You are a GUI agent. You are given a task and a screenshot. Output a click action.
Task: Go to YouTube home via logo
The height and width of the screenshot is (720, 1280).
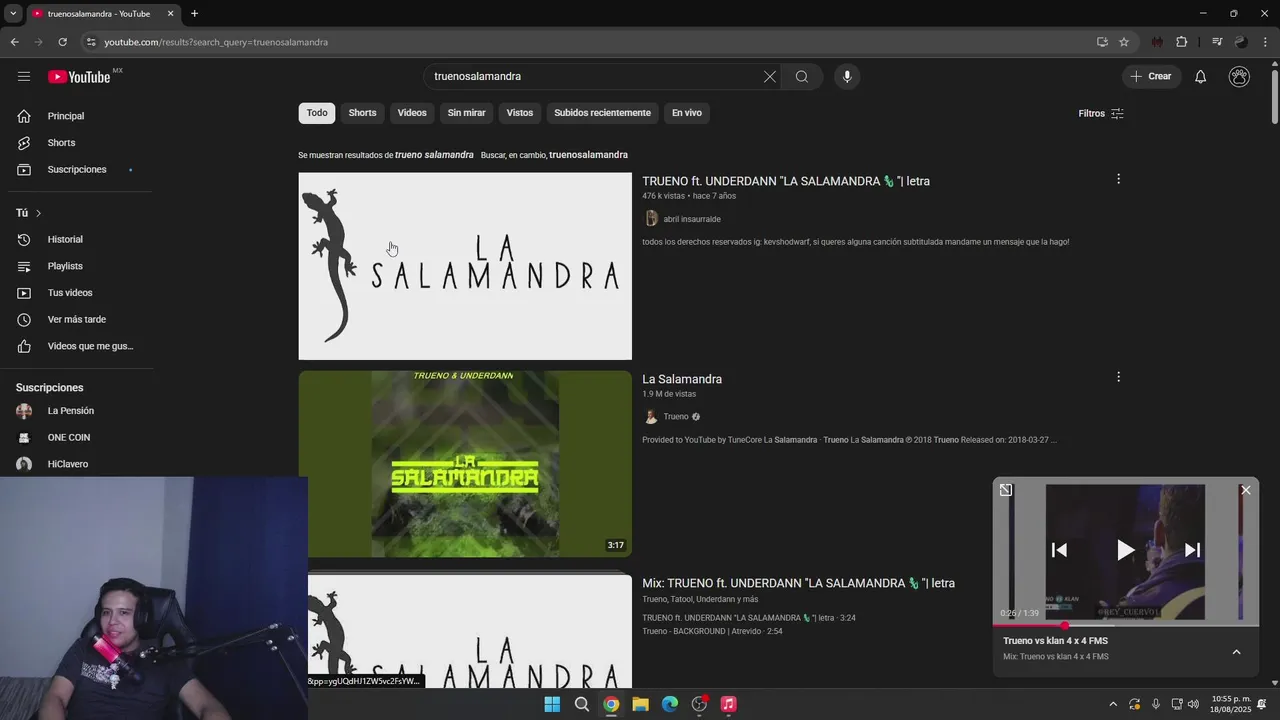79,77
